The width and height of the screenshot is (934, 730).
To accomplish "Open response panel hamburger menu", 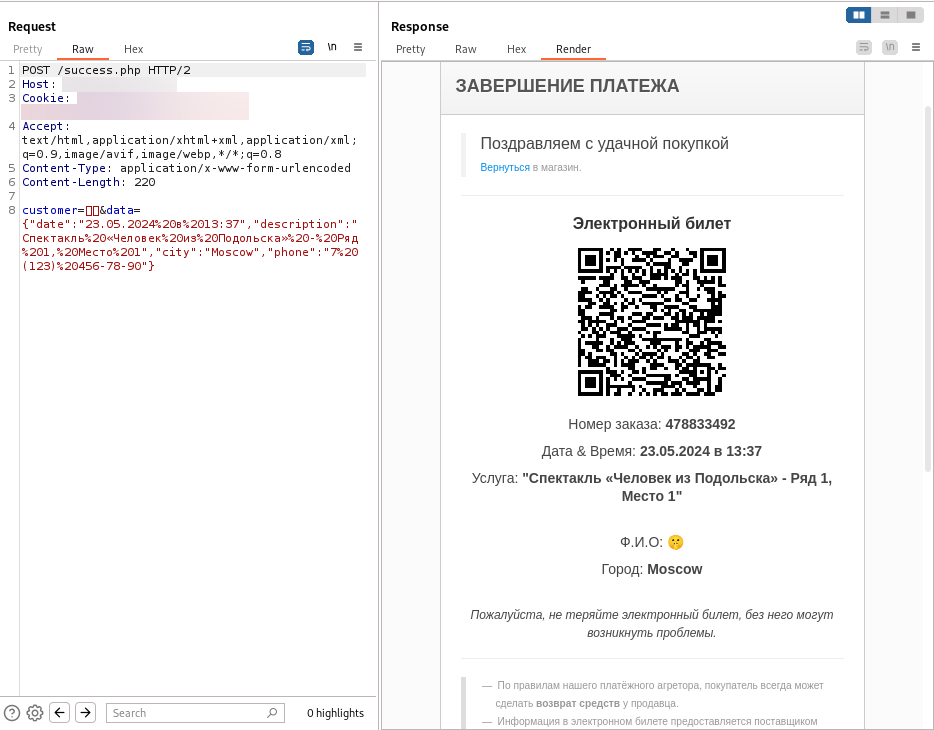I will (916, 47).
